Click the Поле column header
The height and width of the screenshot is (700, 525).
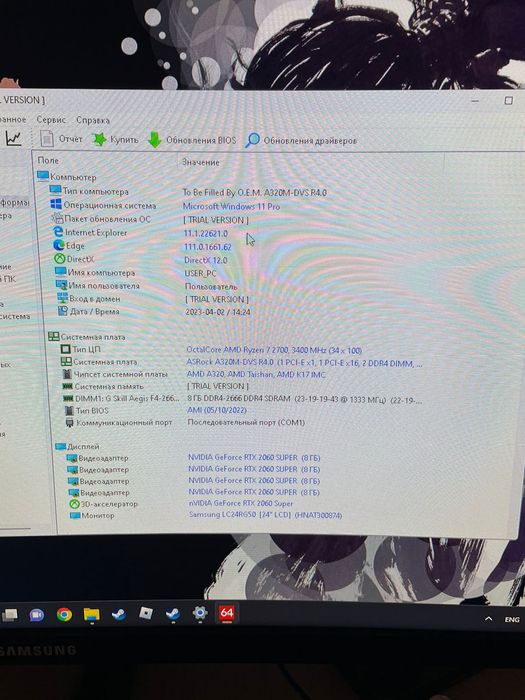coord(48,160)
